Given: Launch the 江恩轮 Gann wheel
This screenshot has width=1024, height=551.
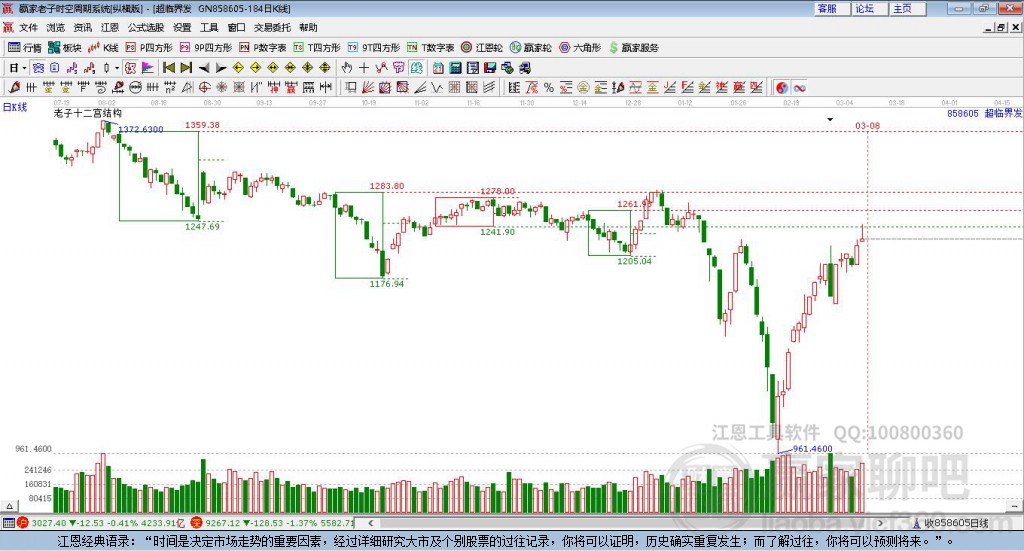Looking at the screenshot, I should (482, 48).
